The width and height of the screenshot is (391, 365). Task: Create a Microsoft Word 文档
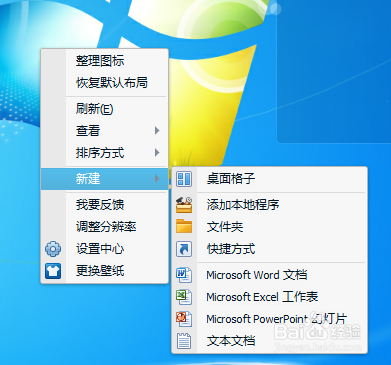(269, 275)
